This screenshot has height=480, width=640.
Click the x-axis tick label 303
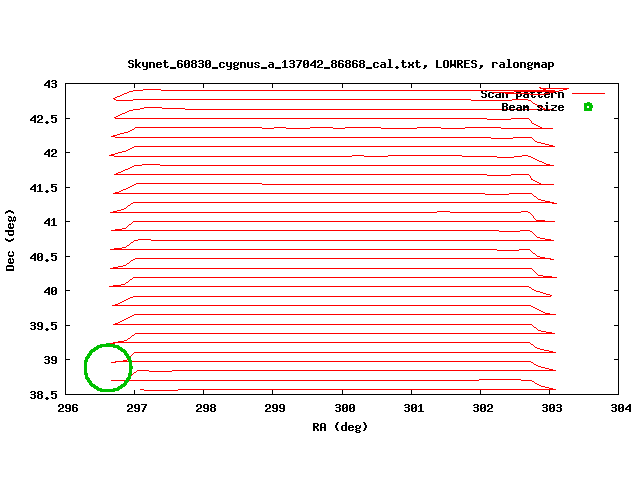pos(552,408)
